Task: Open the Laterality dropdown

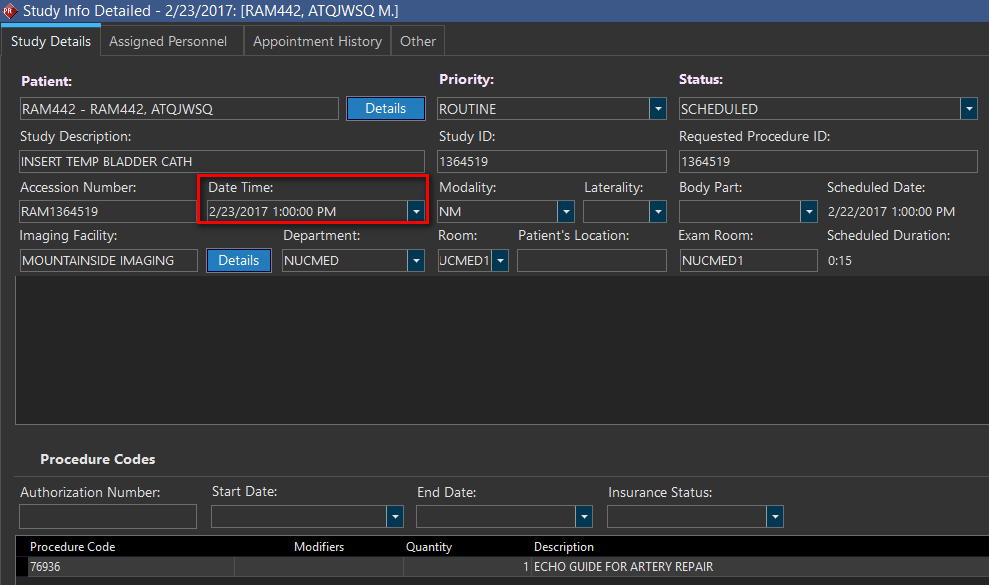Action: [657, 212]
